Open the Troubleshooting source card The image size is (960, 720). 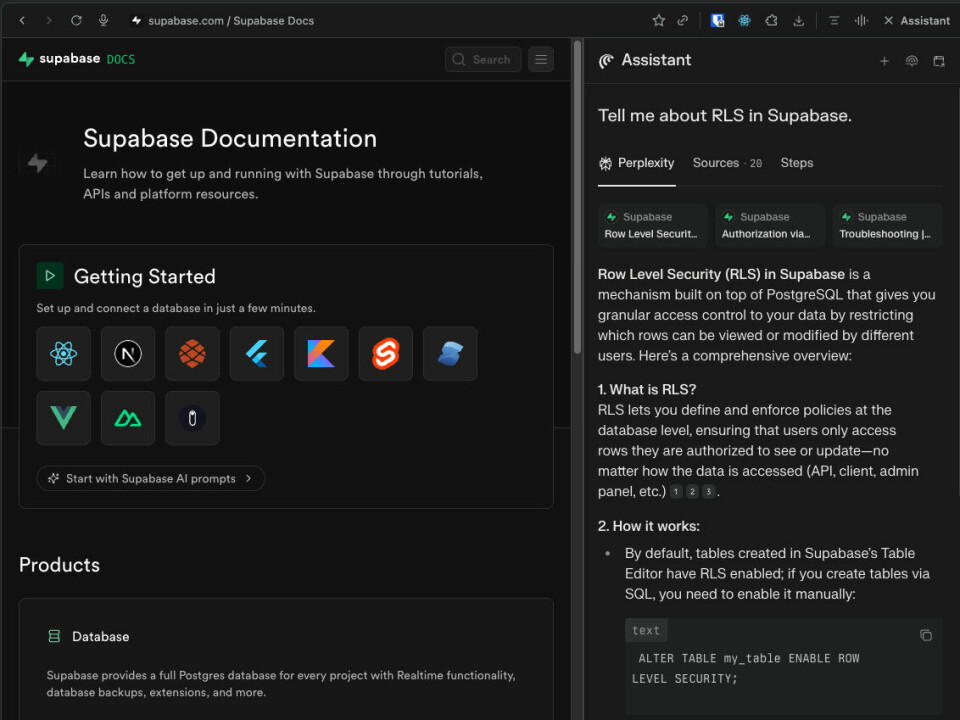[x=888, y=225]
